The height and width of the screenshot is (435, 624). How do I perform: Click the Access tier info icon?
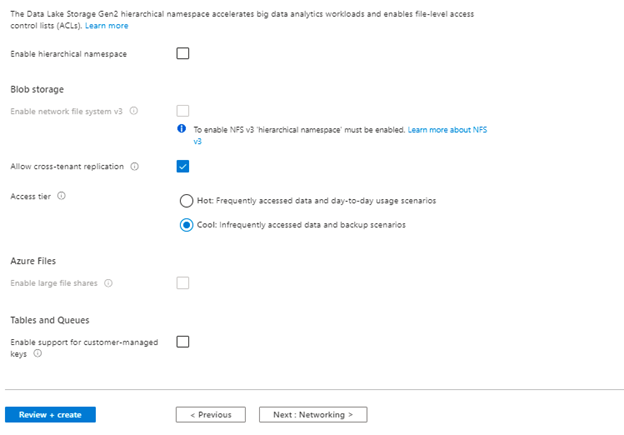(x=62, y=196)
